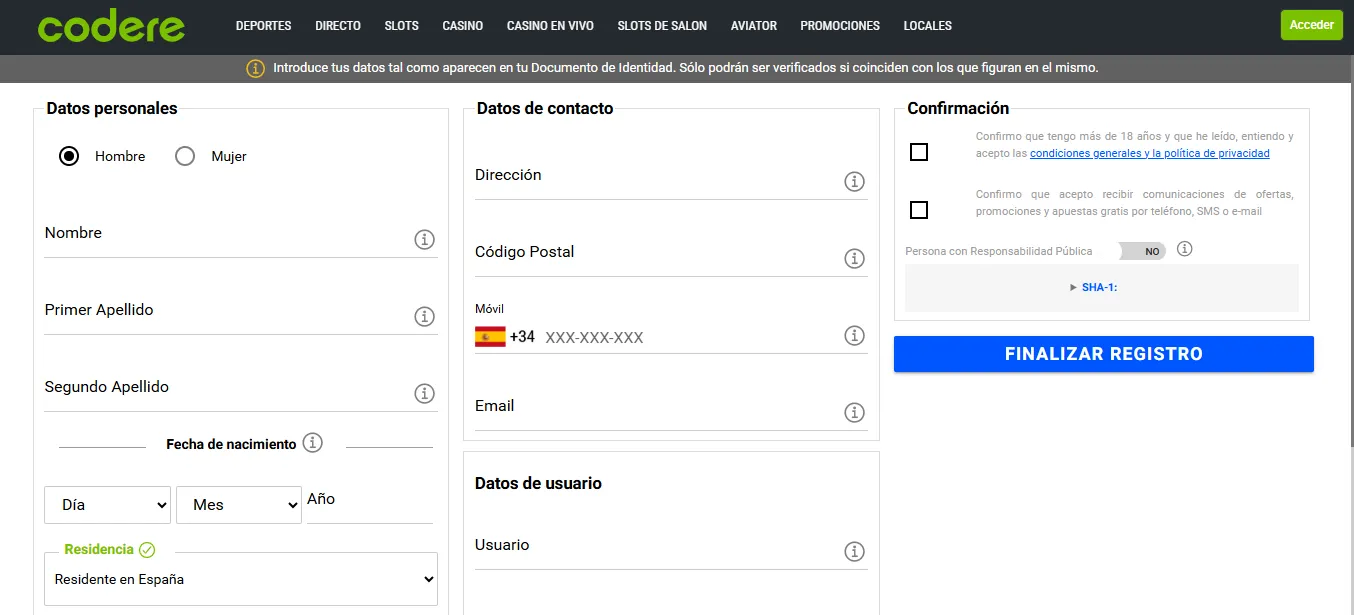The width and height of the screenshot is (1354, 615).
Task: Click the info icon beside Primer Apellido
Action: coord(424,316)
